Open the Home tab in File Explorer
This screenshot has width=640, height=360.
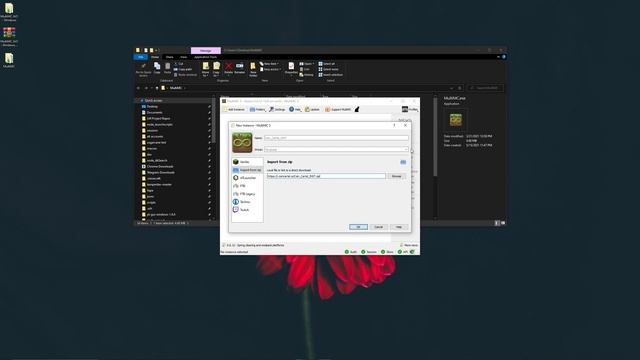point(155,57)
